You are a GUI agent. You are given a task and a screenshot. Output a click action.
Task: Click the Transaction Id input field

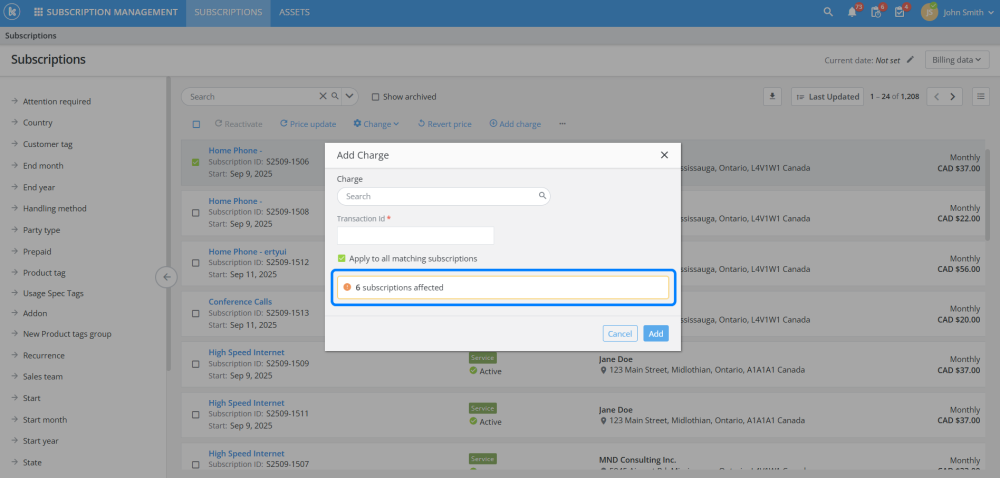pos(415,236)
